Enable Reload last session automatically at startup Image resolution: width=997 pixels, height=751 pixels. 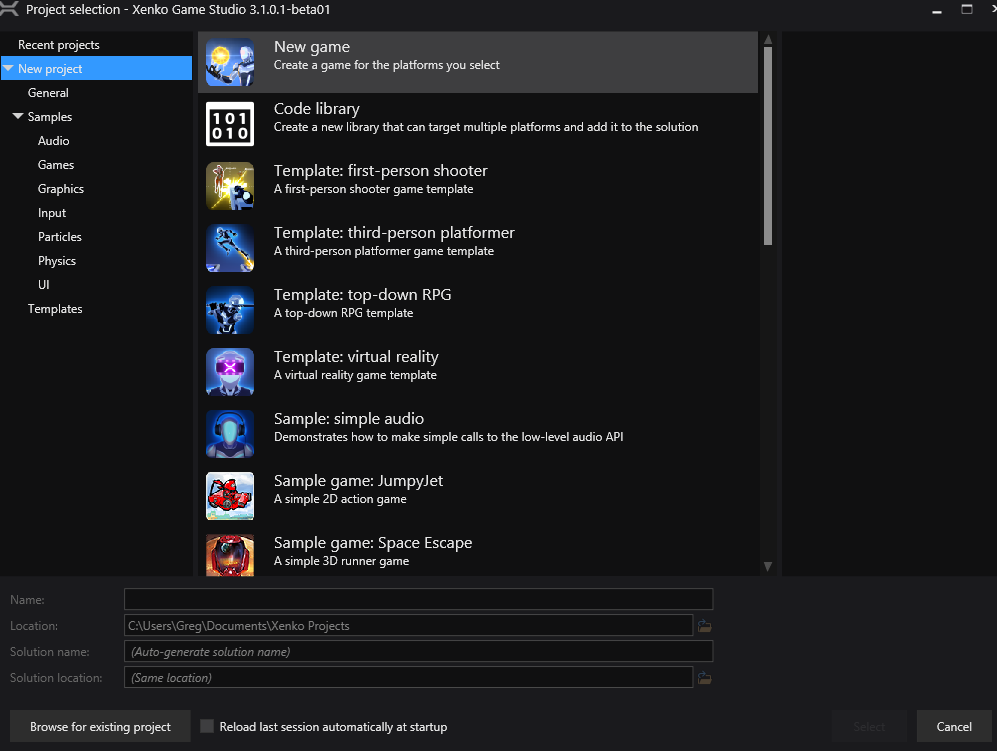pos(207,726)
